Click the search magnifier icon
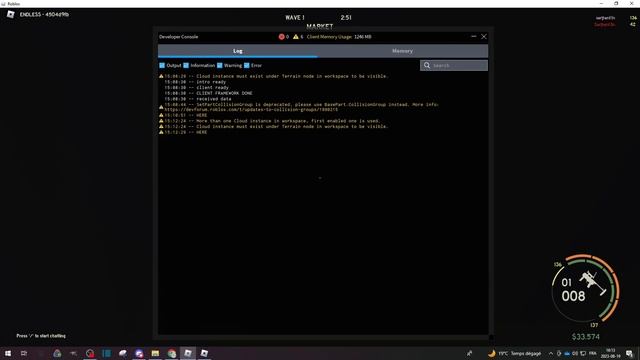 pos(427,65)
